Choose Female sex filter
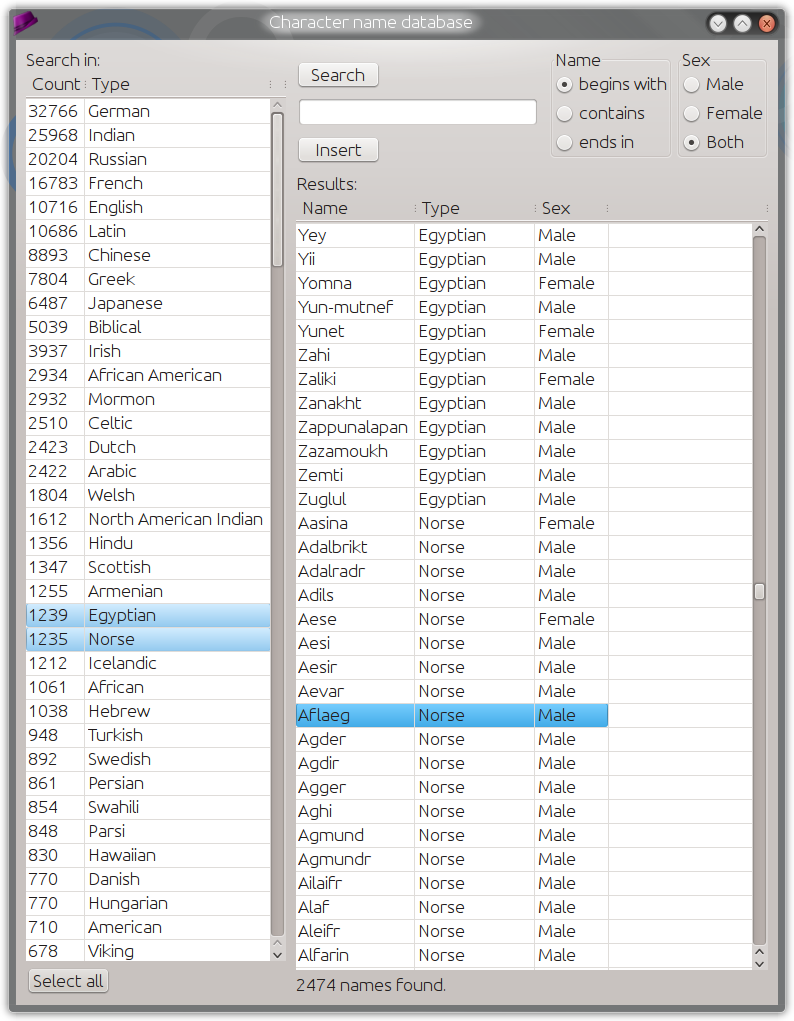The width and height of the screenshot is (794, 1021). click(x=722, y=113)
